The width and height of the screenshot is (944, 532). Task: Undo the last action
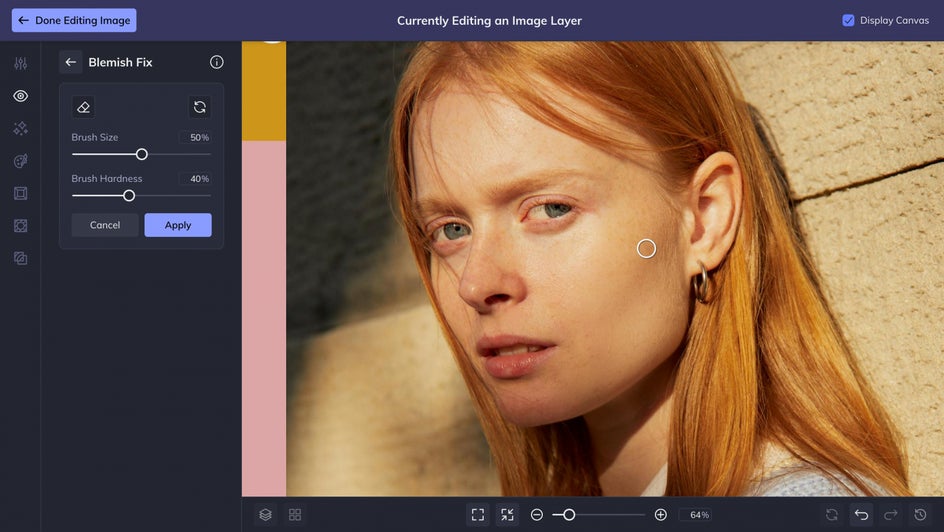coord(862,515)
